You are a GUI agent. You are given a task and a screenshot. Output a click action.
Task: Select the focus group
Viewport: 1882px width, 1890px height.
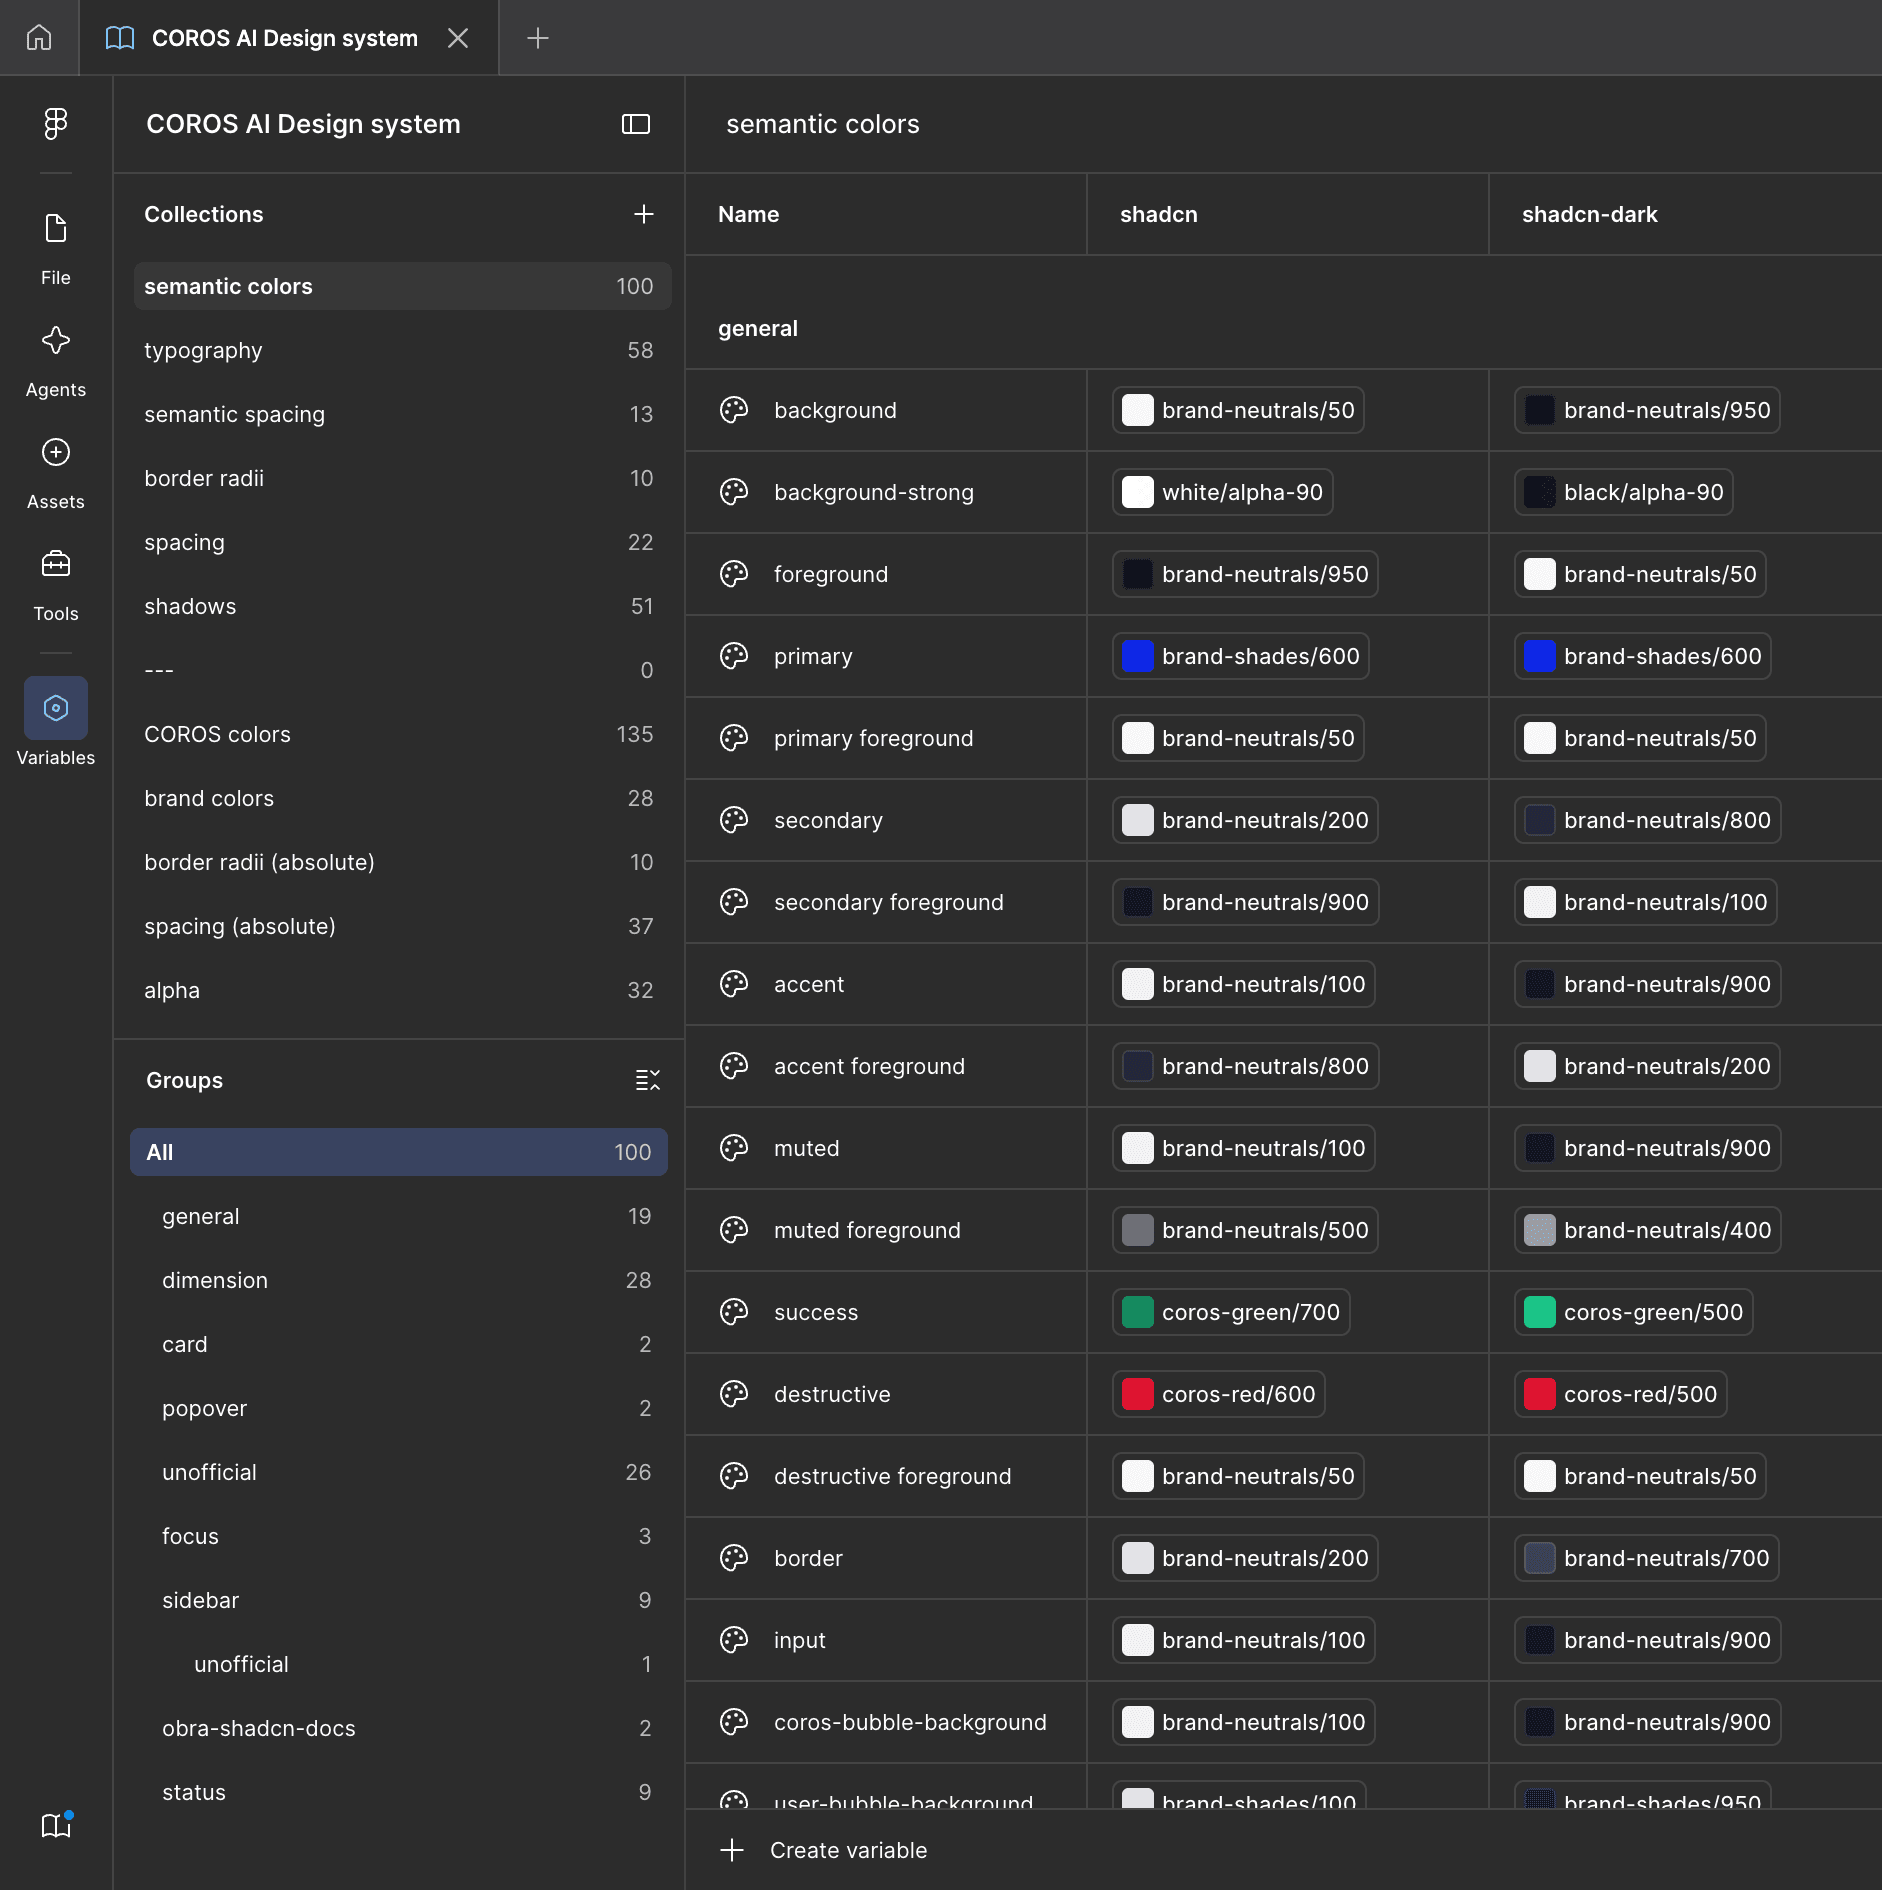point(399,1536)
